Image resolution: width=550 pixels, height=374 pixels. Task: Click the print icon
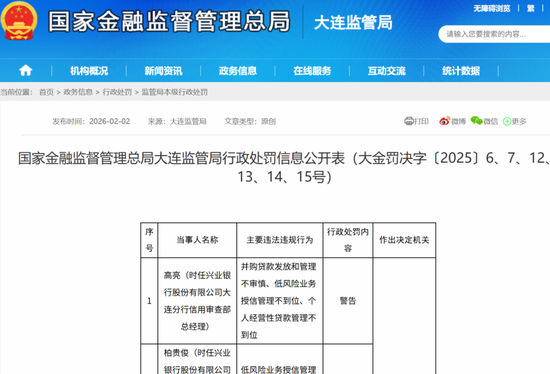click(x=409, y=121)
